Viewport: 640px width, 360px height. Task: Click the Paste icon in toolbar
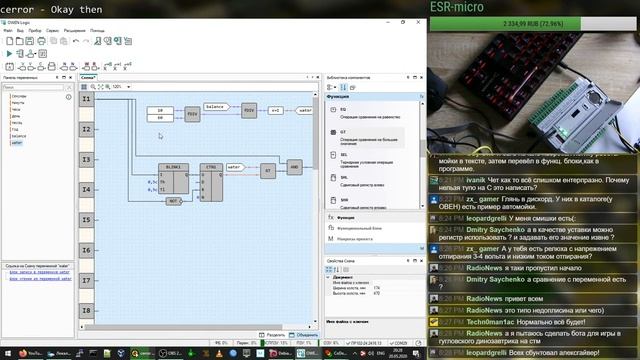pyautogui.click(x=64, y=41)
